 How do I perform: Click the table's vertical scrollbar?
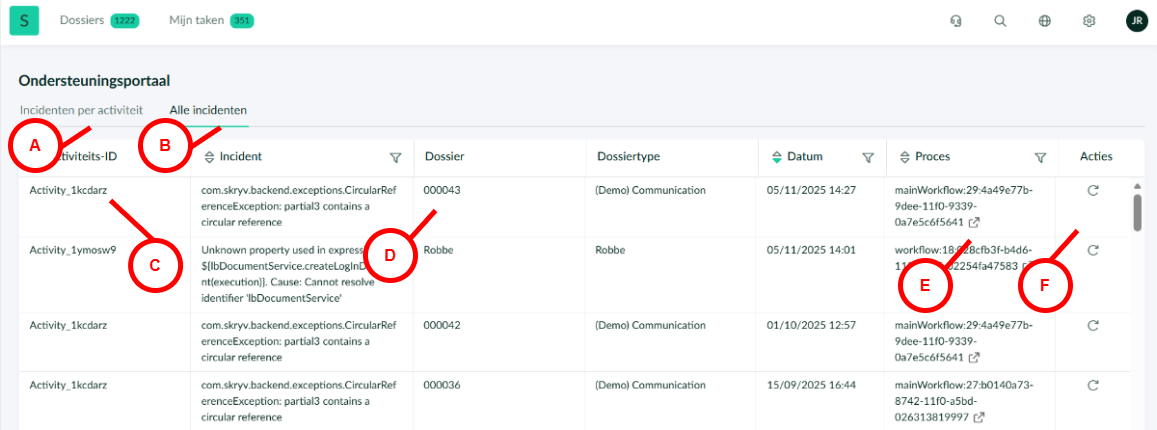tap(1136, 210)
